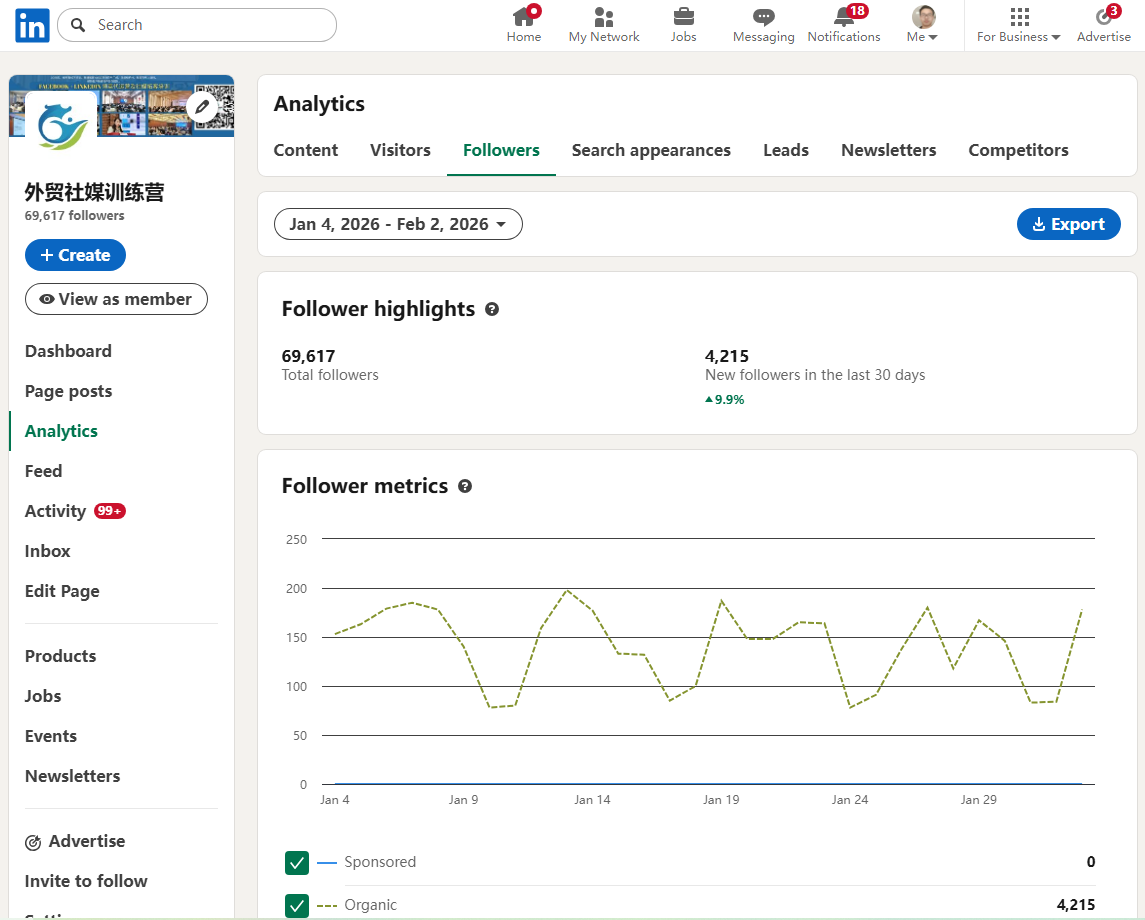1145x920 pixels.
Task: Click the pencil edit icon on banner
Action: (x=202, y=106)
